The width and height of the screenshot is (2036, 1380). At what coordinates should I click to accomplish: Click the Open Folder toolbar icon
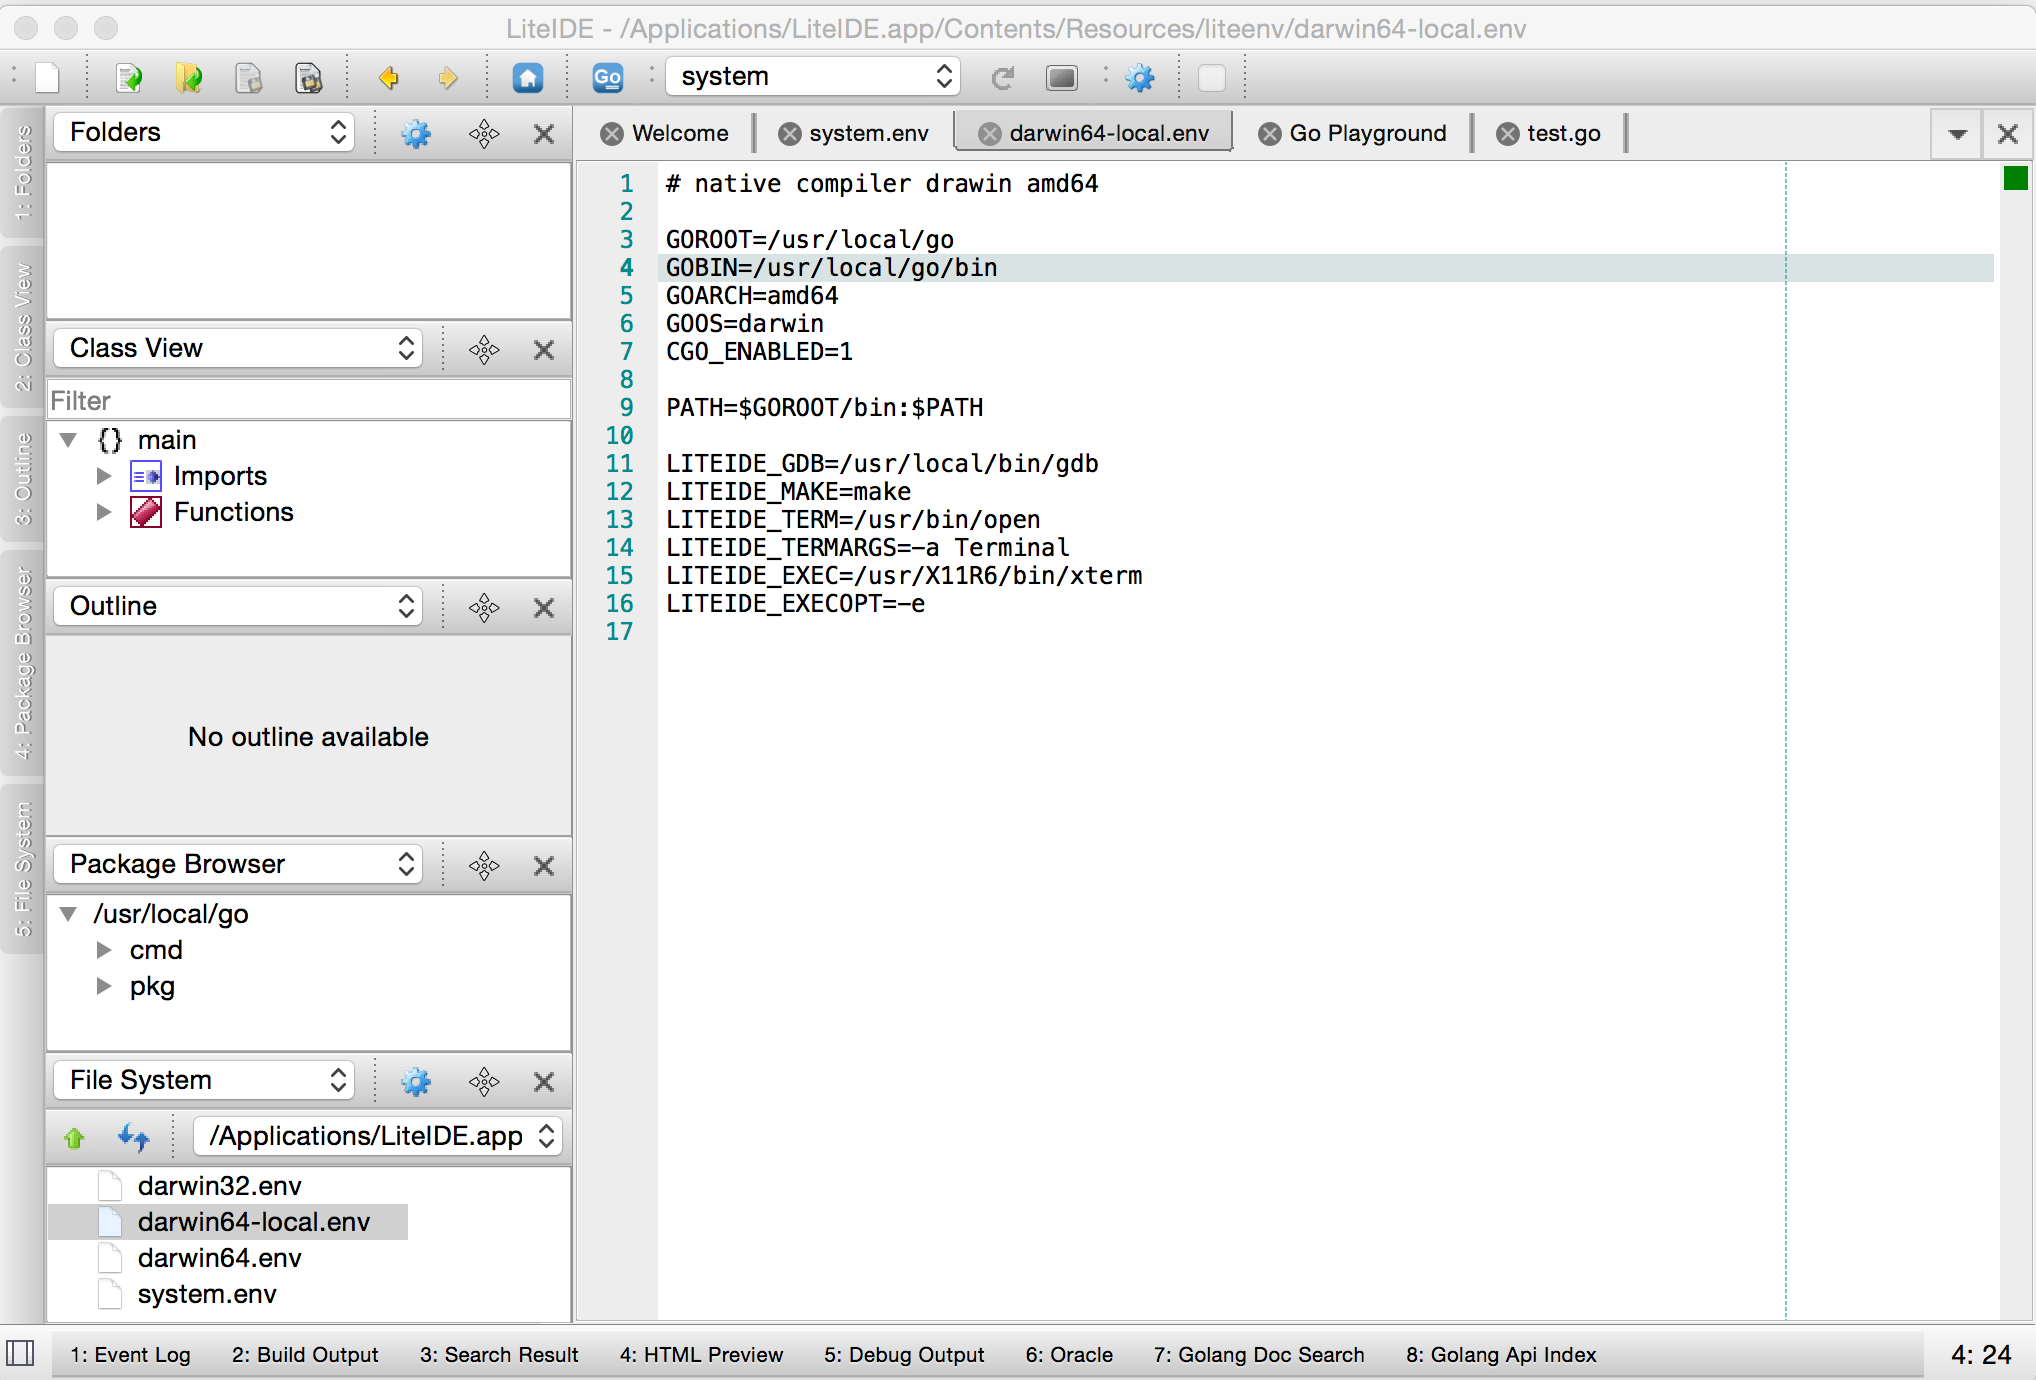tap(189, 77)
